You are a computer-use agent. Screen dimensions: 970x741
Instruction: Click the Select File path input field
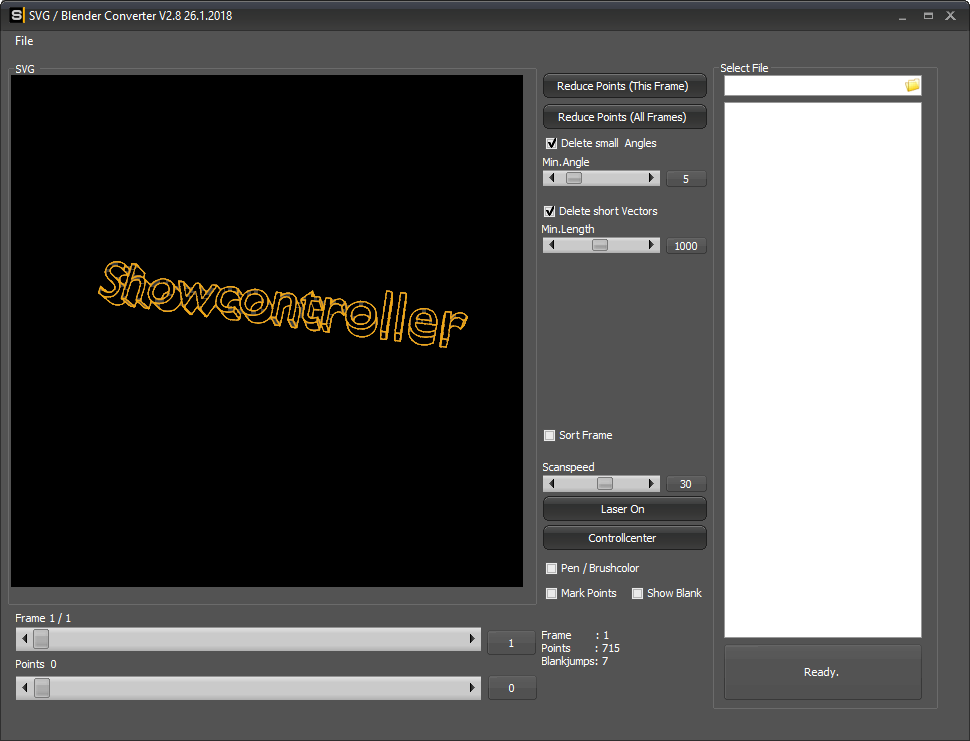pos(812,86)
